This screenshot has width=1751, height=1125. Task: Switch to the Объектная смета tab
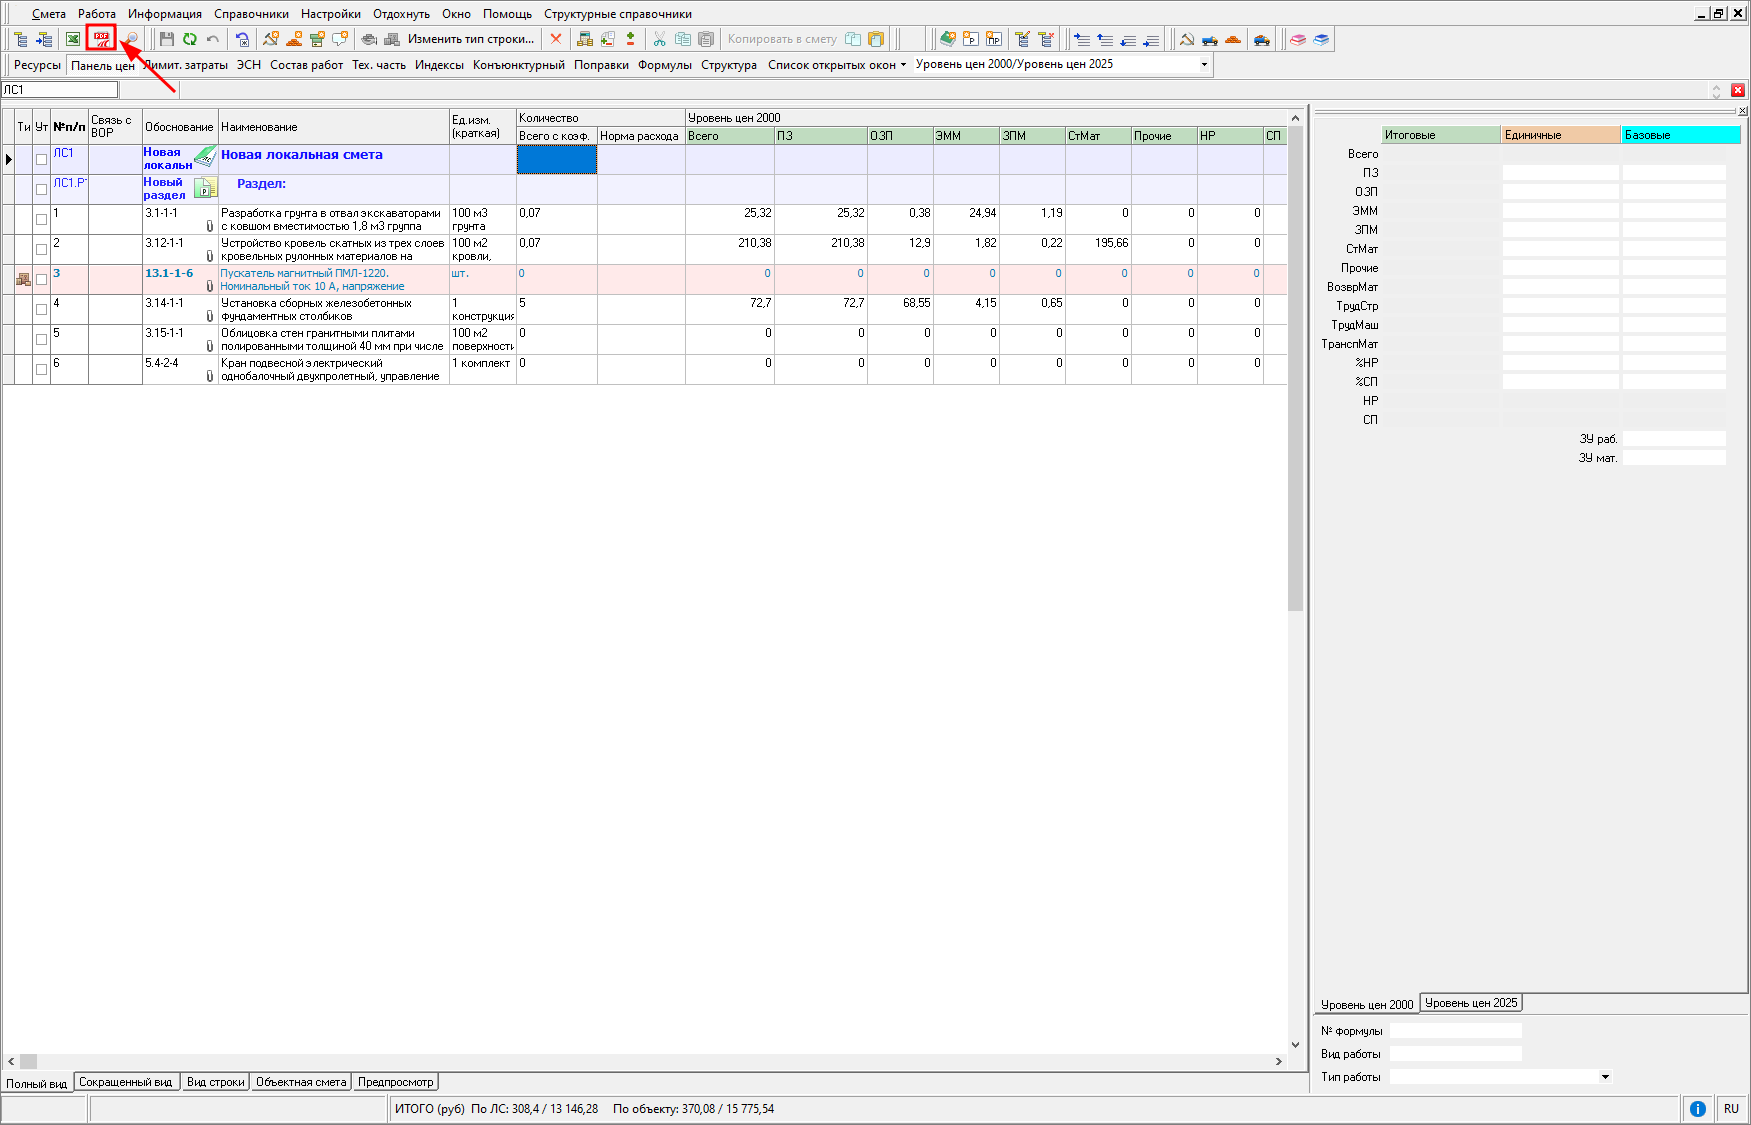click(x=301, y=1082)
